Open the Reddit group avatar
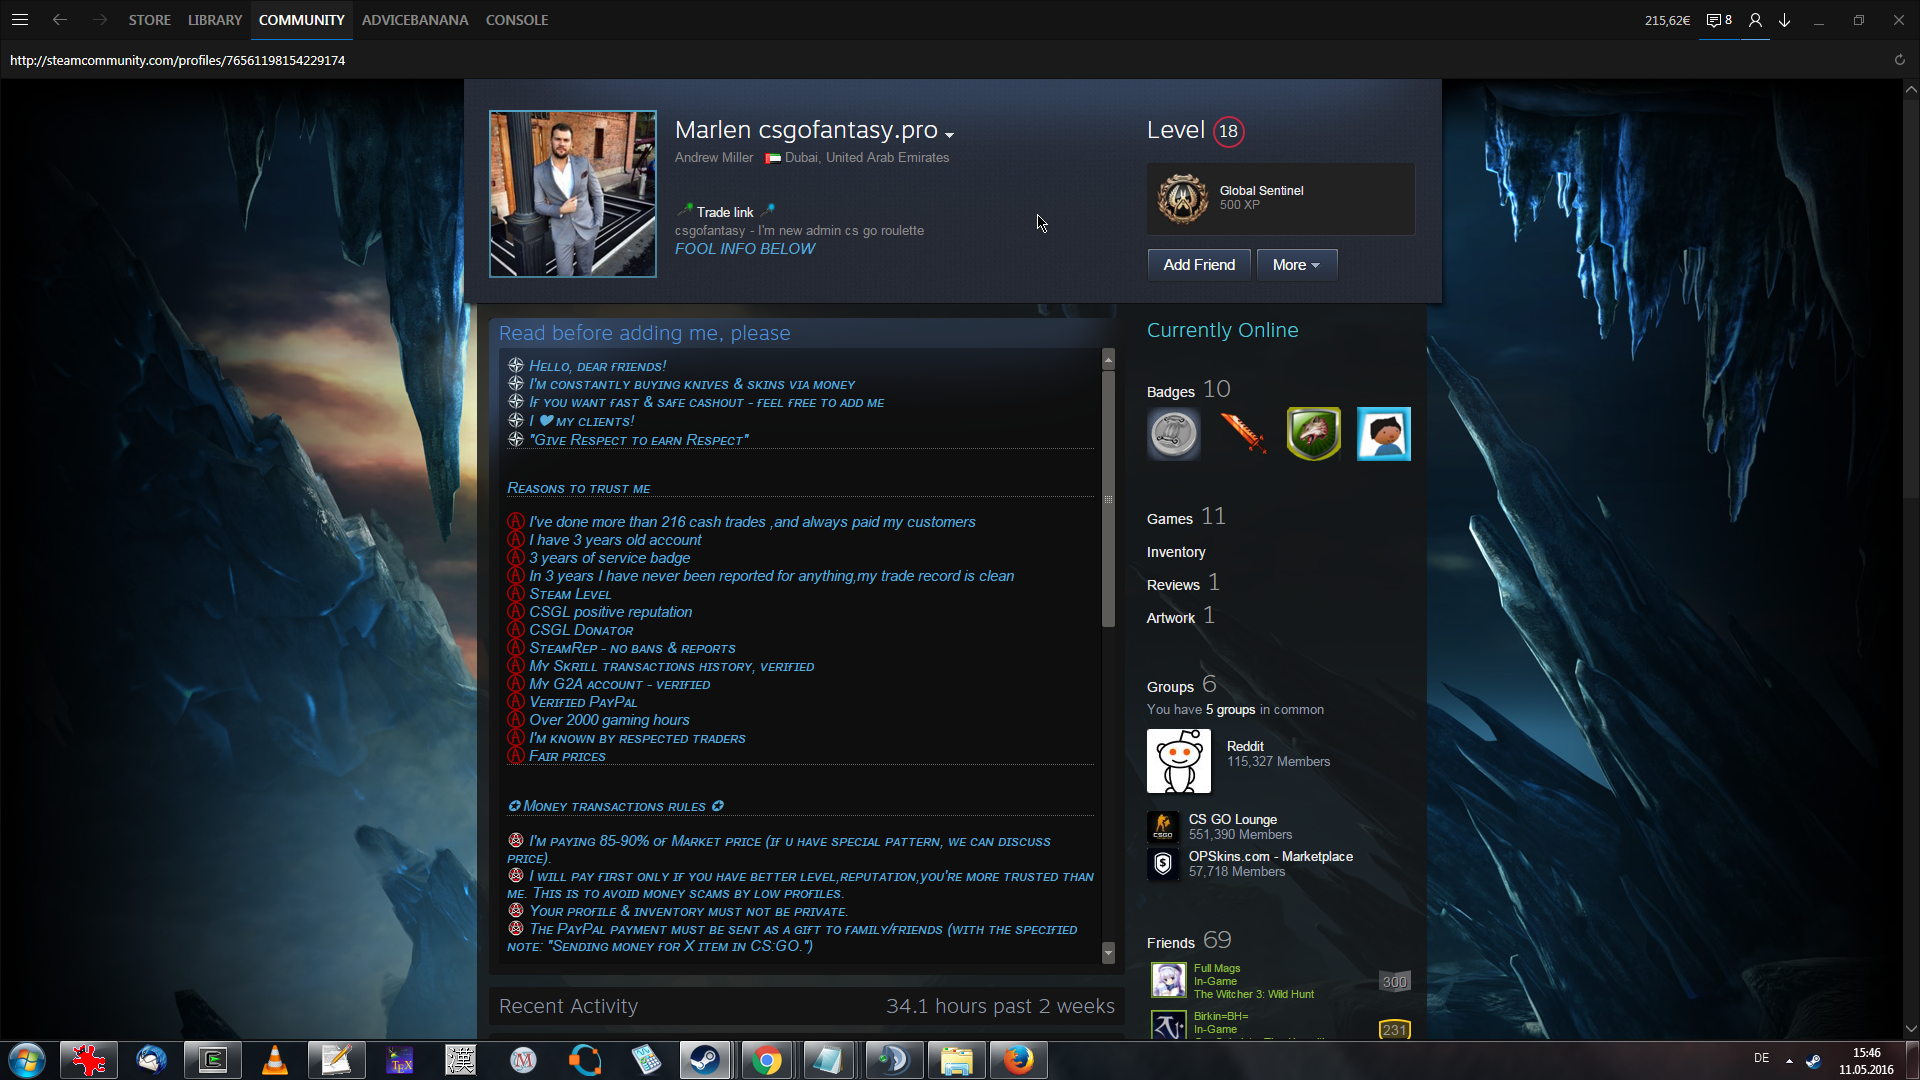Viewport: 1920px width, 1080px height. [x=1178, y=761]
